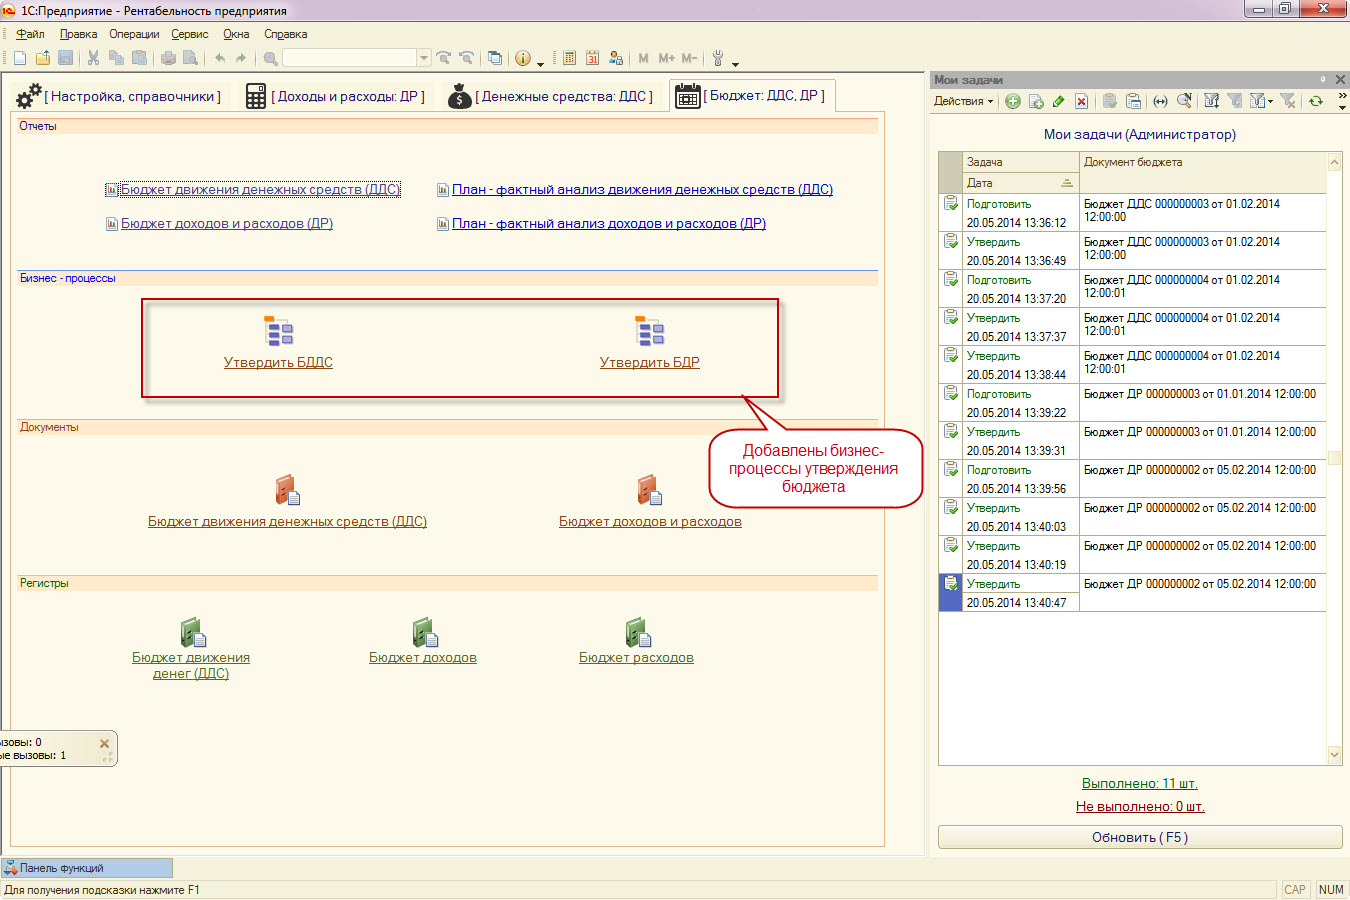Click the Обновить (F5) button
1350x900 pixels.
1140,837
